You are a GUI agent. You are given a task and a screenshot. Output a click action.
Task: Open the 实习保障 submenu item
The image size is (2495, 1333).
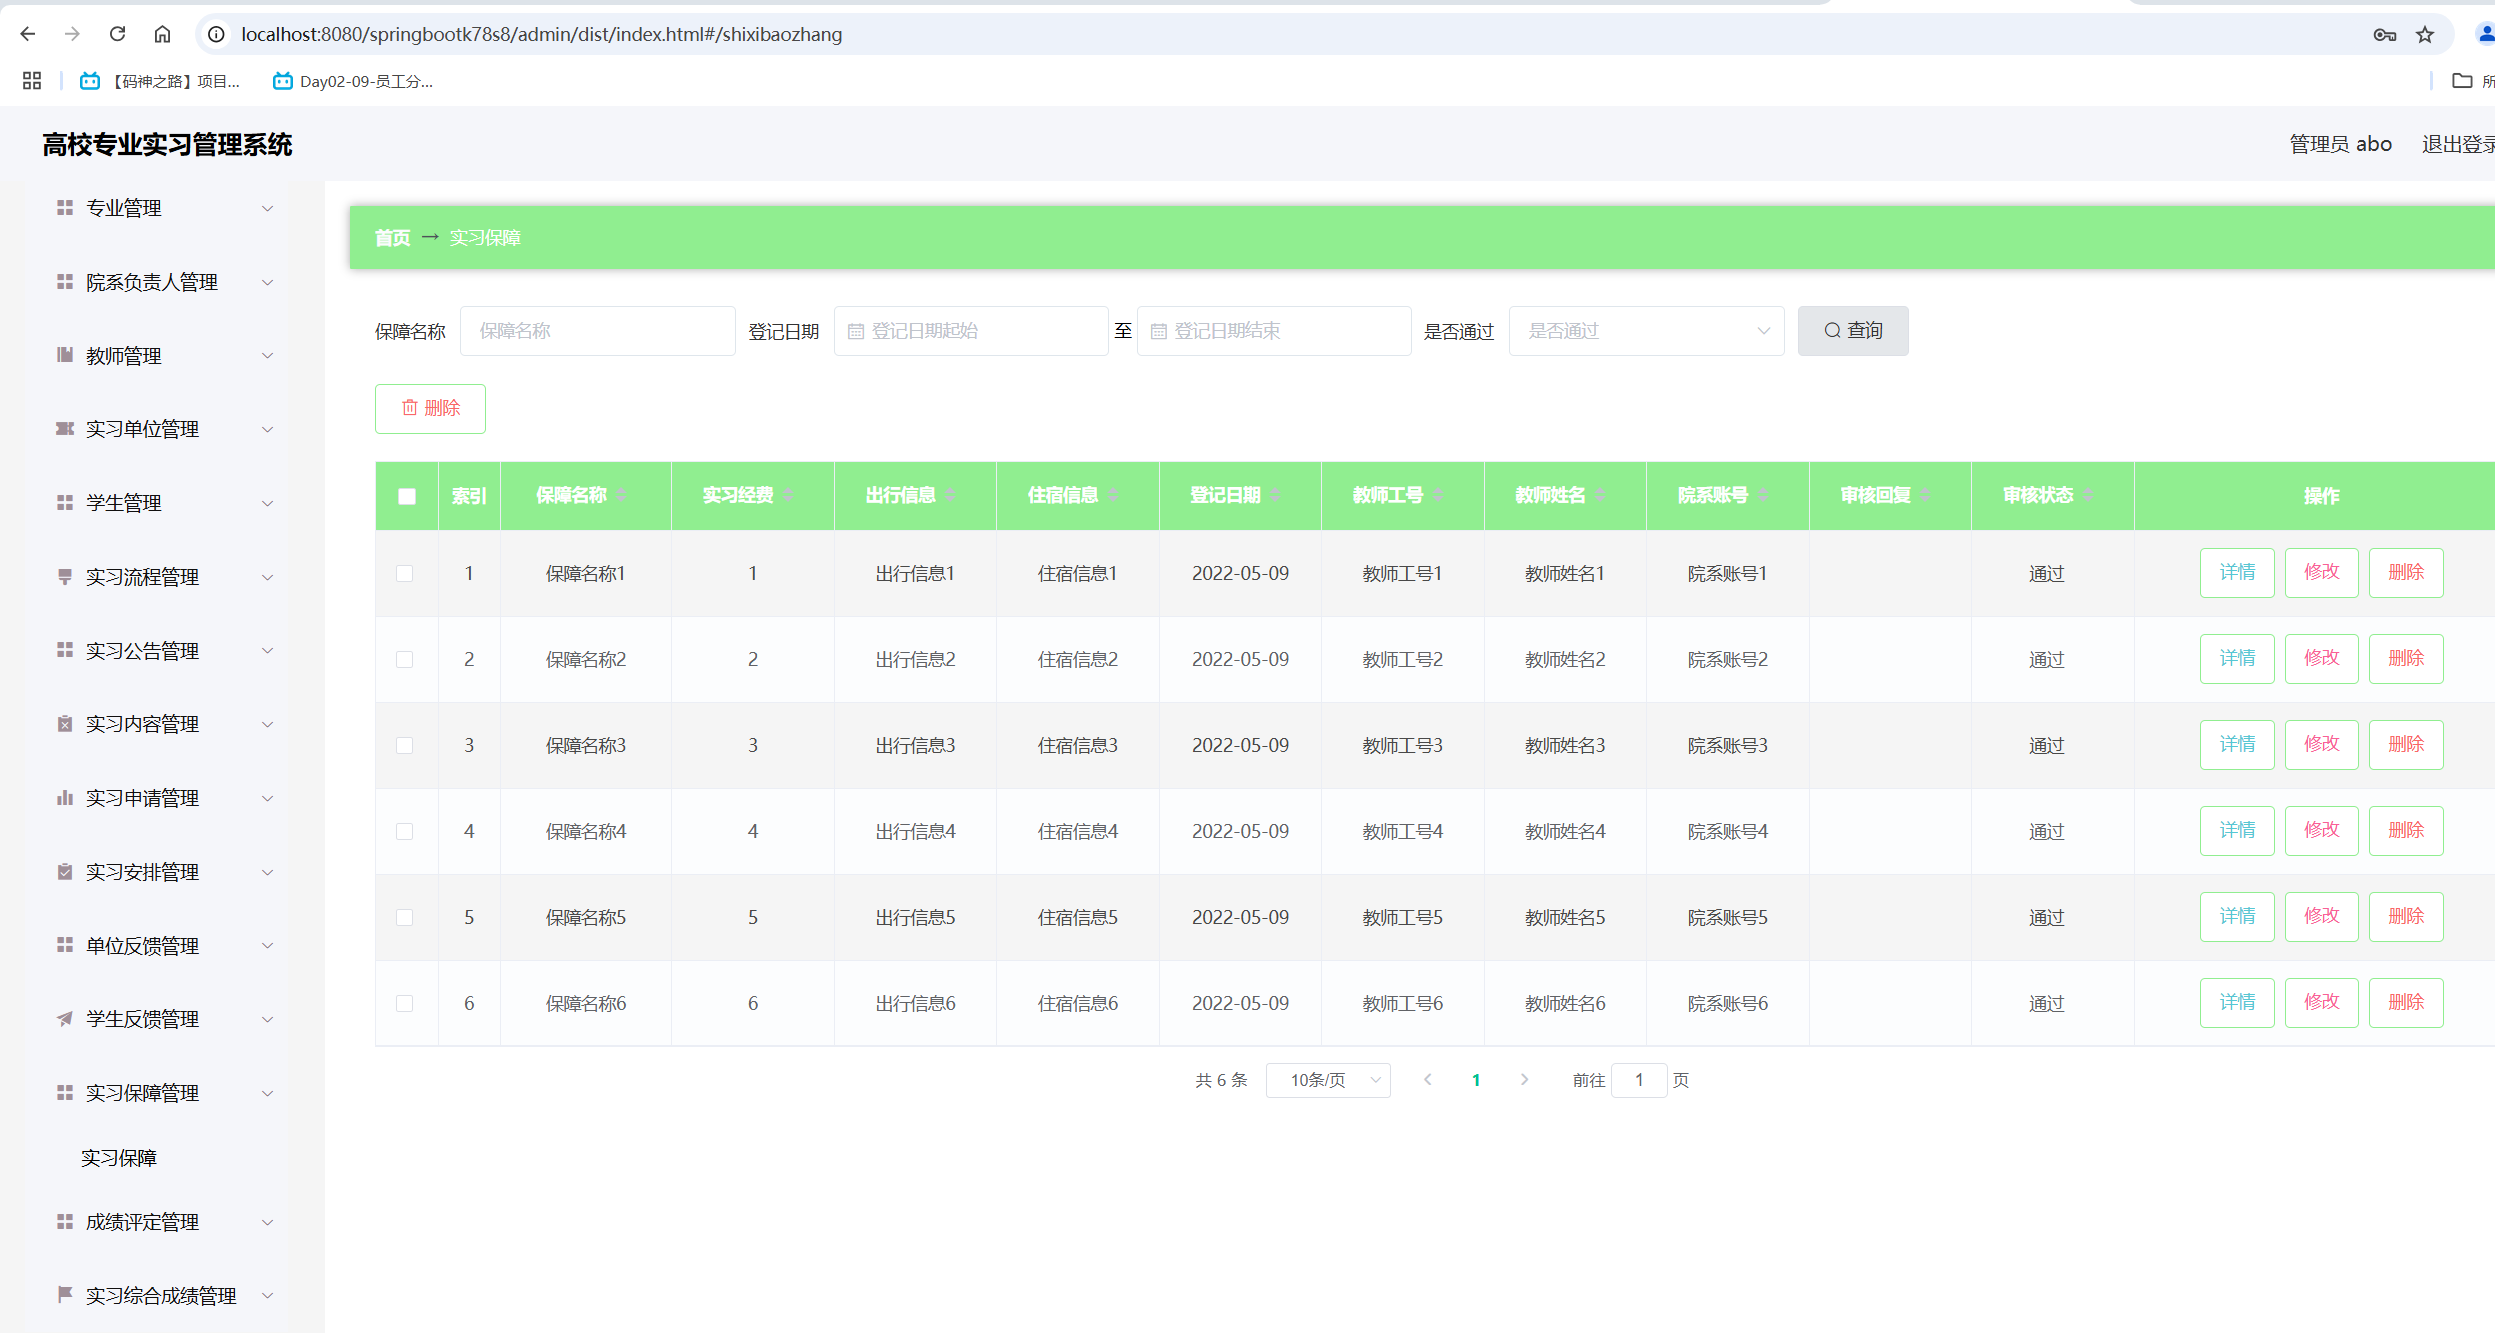click(118, 1158)
